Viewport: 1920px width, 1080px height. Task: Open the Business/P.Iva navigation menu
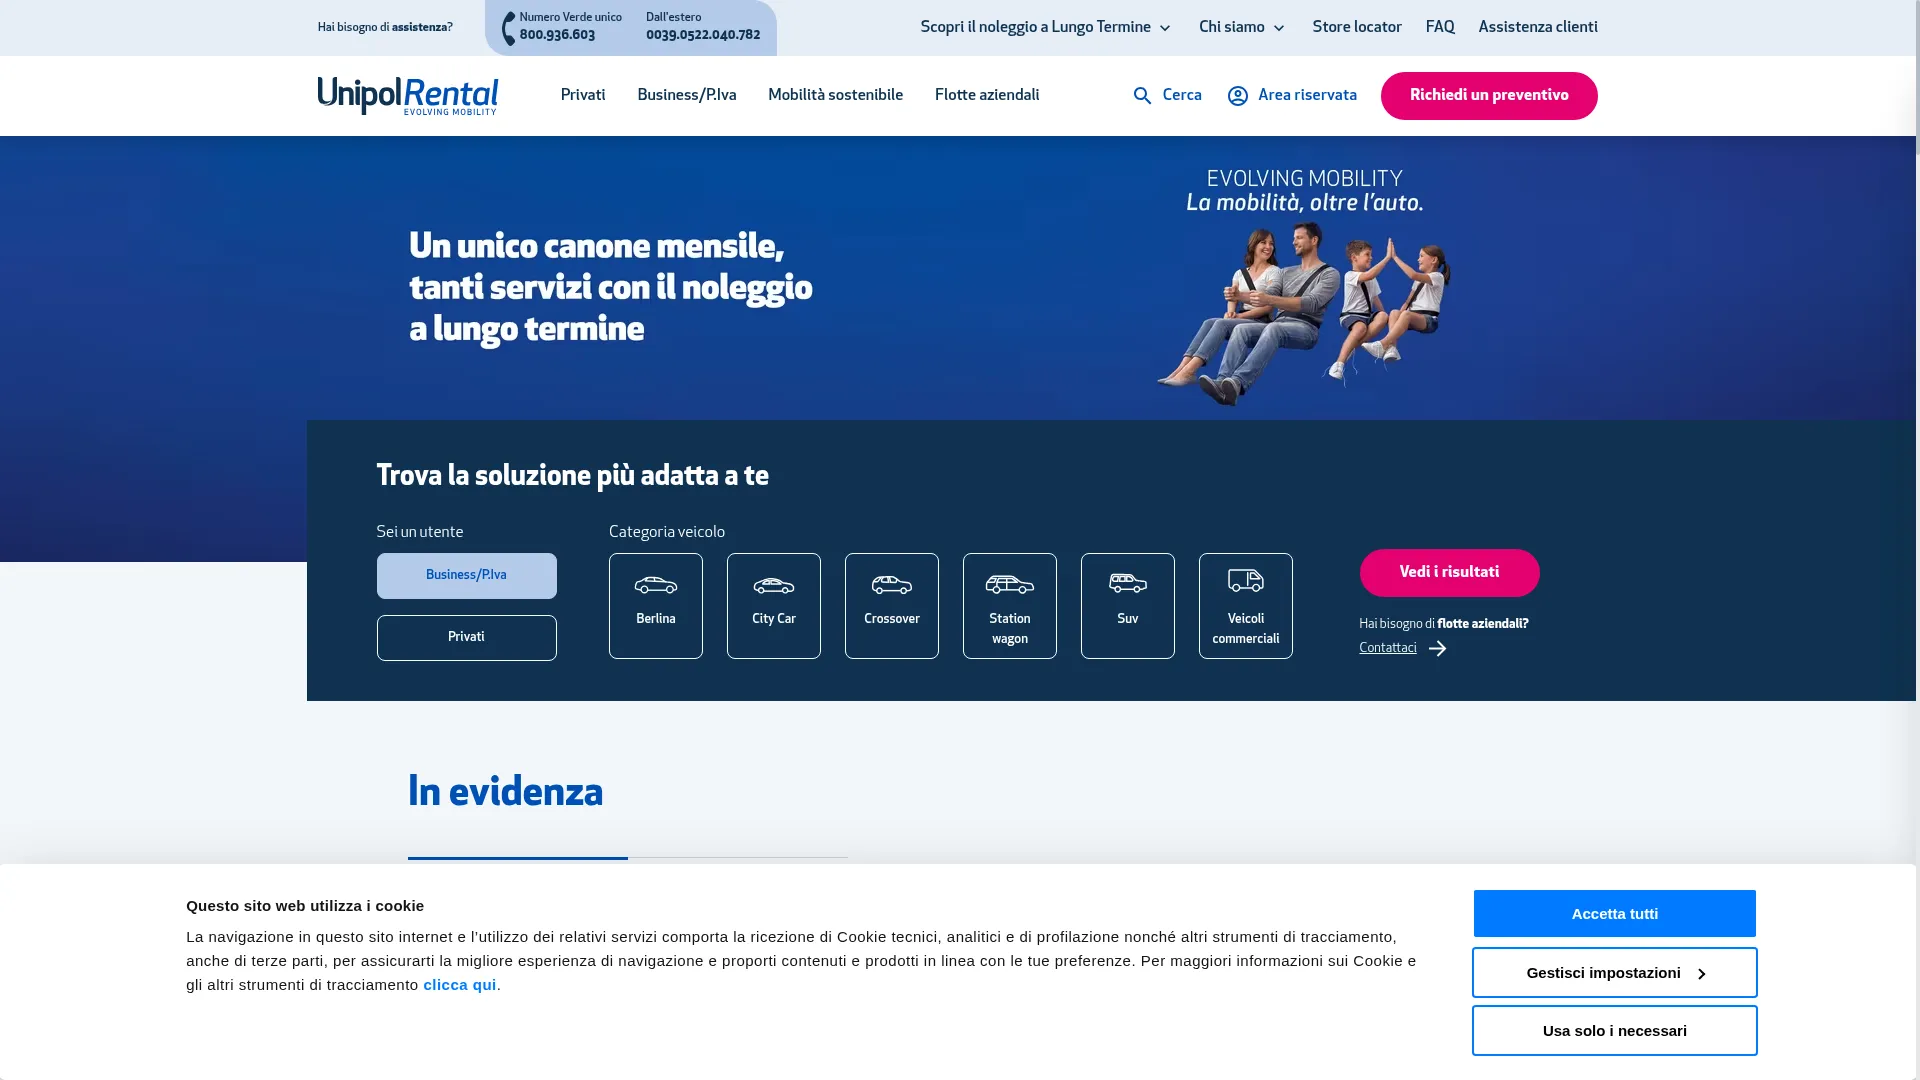tap(687, 96)
